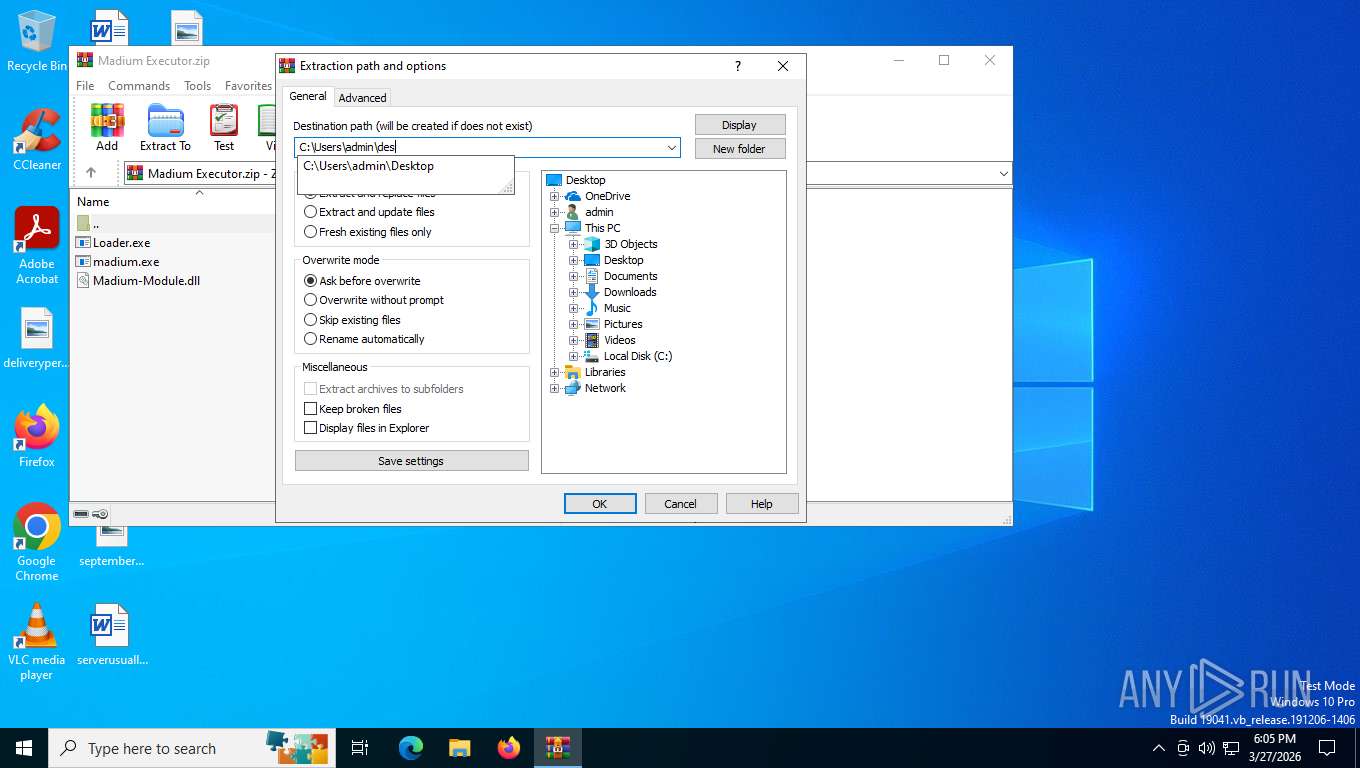Click the Add toolbar icon in WinRAR
The width and height of the screenshot is (1360, 768).
tap(107, 127)
